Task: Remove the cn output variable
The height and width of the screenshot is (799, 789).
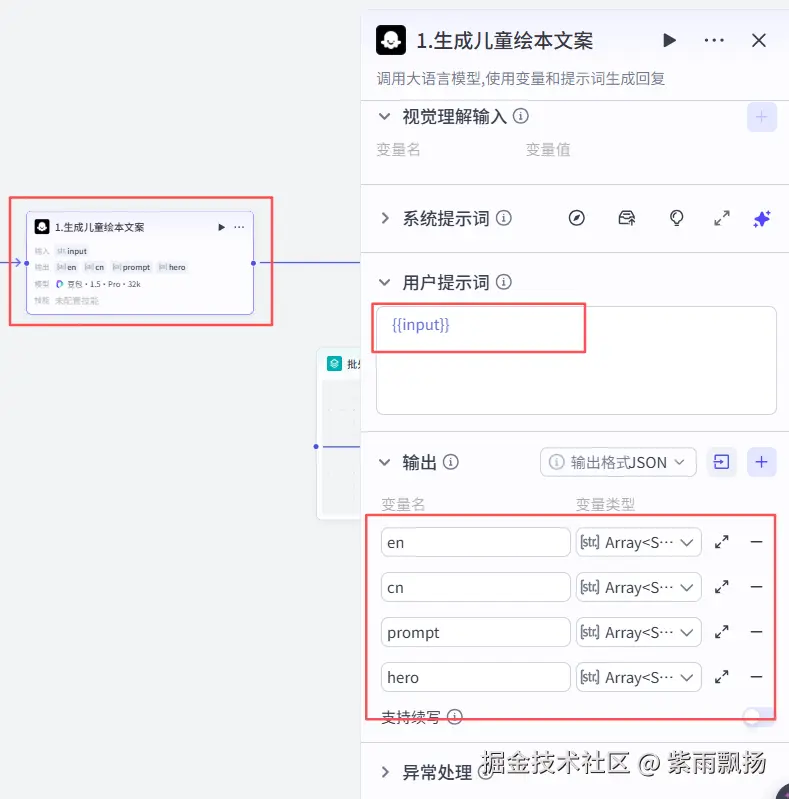Action: pos(756,587)
